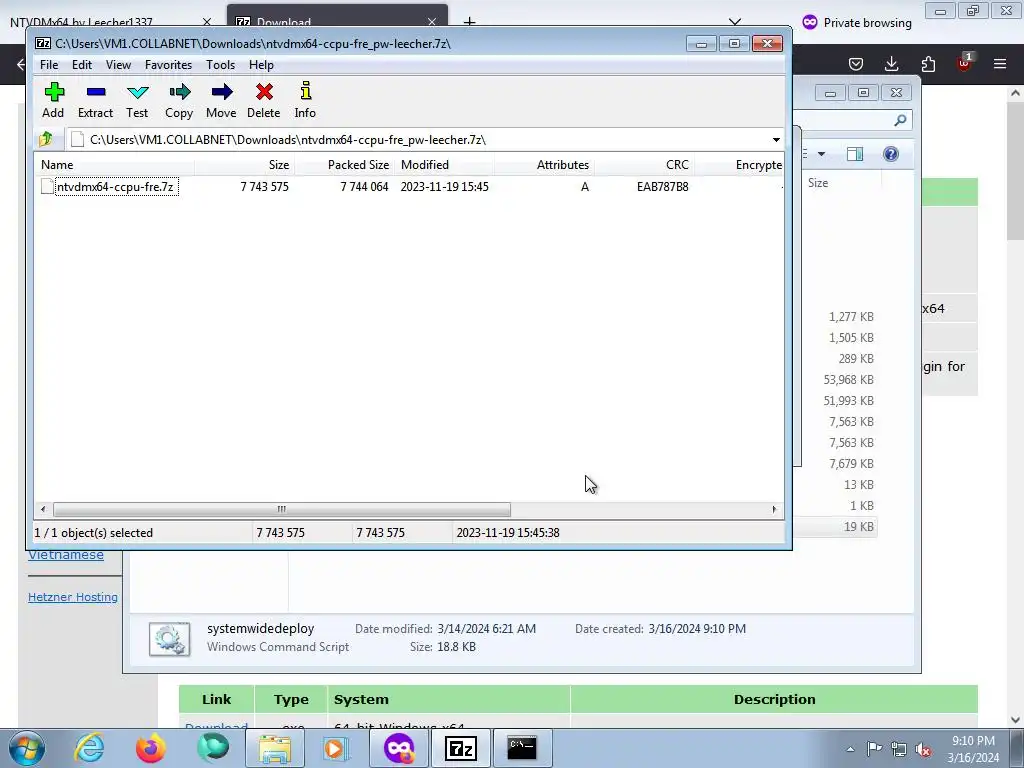Click the 53,968 KB size entry in Explorer

point(848,379)
